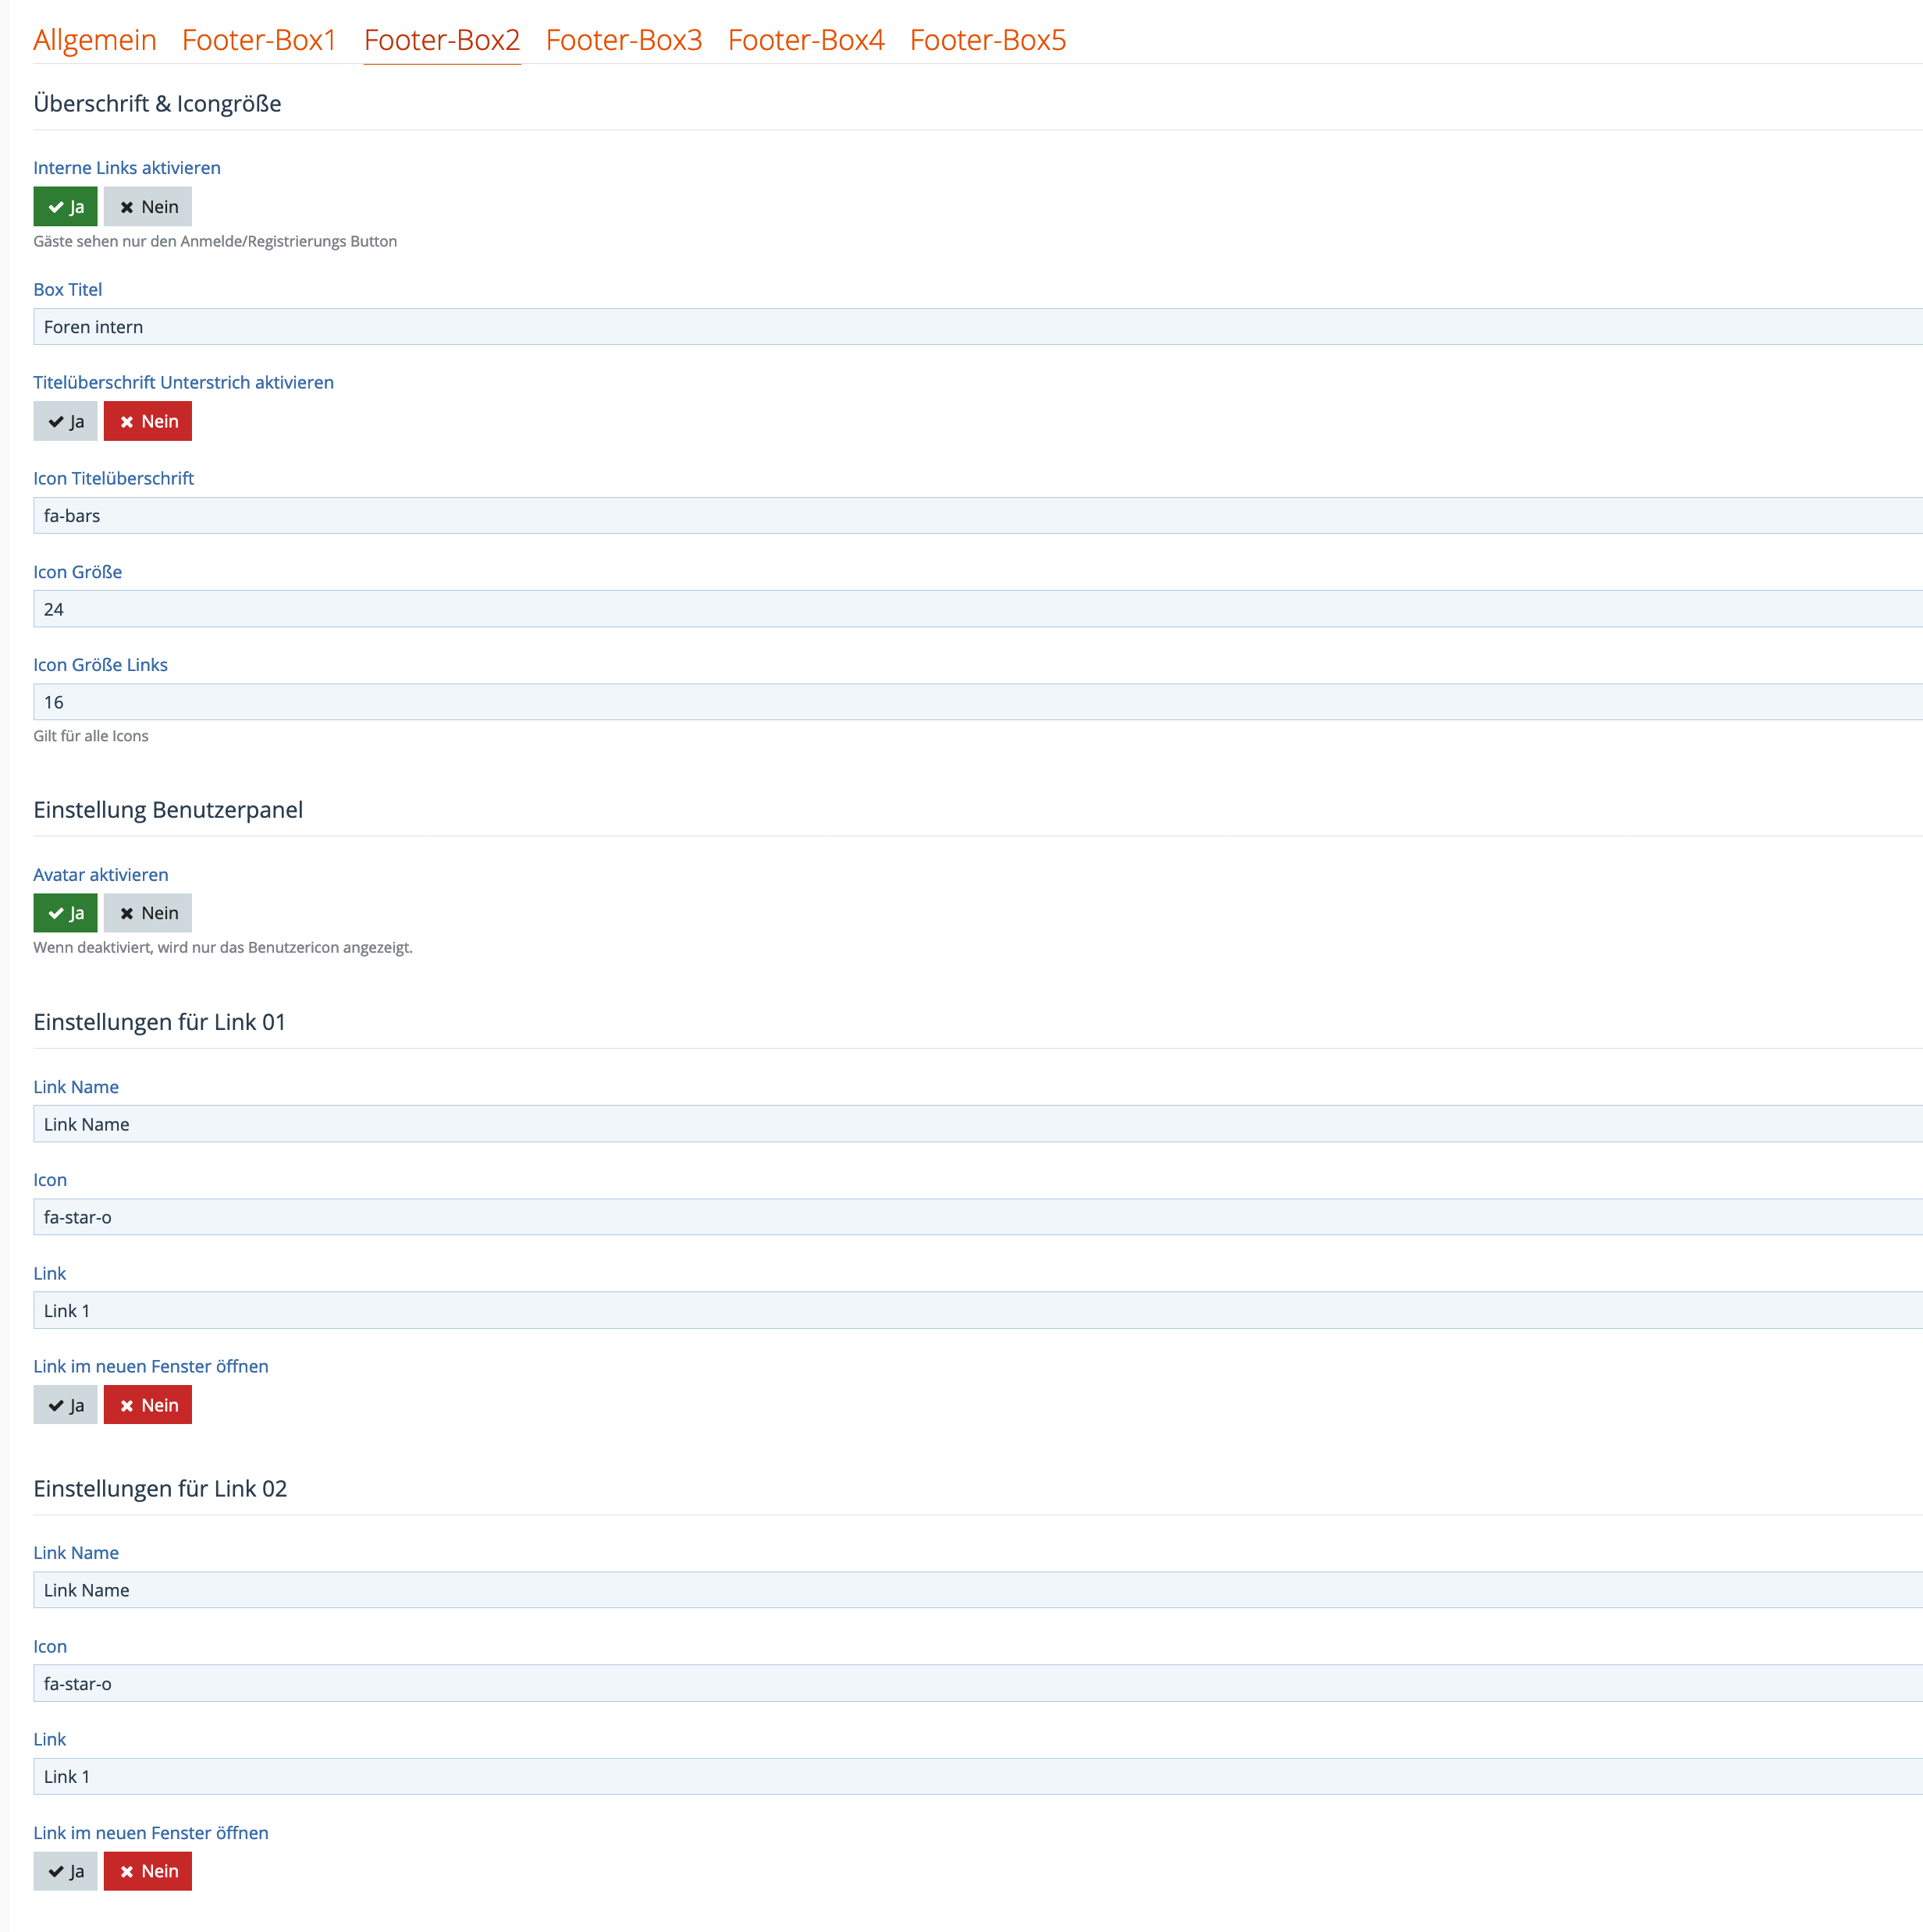Screen dimensions: 1923x1932
Task: Click Ja under Avatar aktivieren
Action: point(65,913)
